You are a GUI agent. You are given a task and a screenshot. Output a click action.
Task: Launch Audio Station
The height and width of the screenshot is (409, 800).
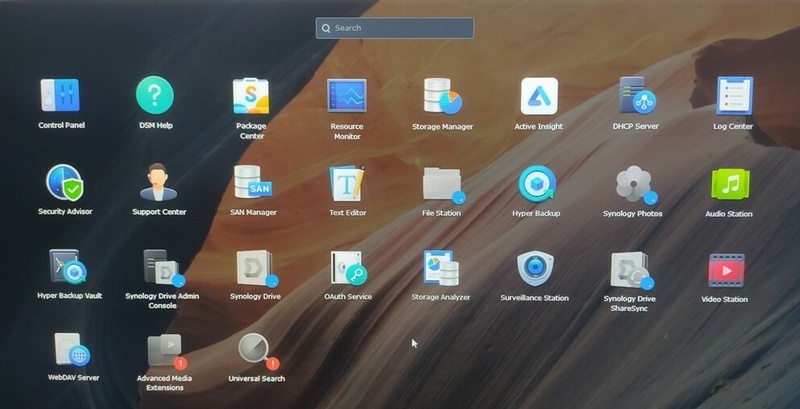click(730, 184)
